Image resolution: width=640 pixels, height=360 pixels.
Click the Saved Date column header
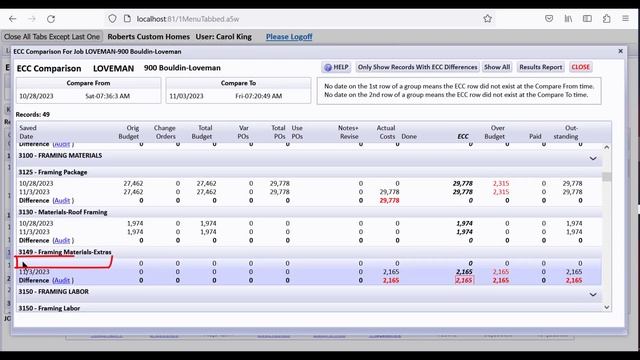tap(28, 132)
